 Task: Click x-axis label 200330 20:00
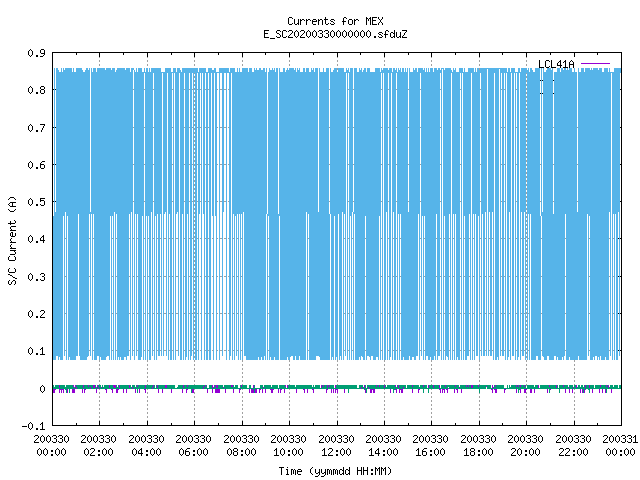525,446
